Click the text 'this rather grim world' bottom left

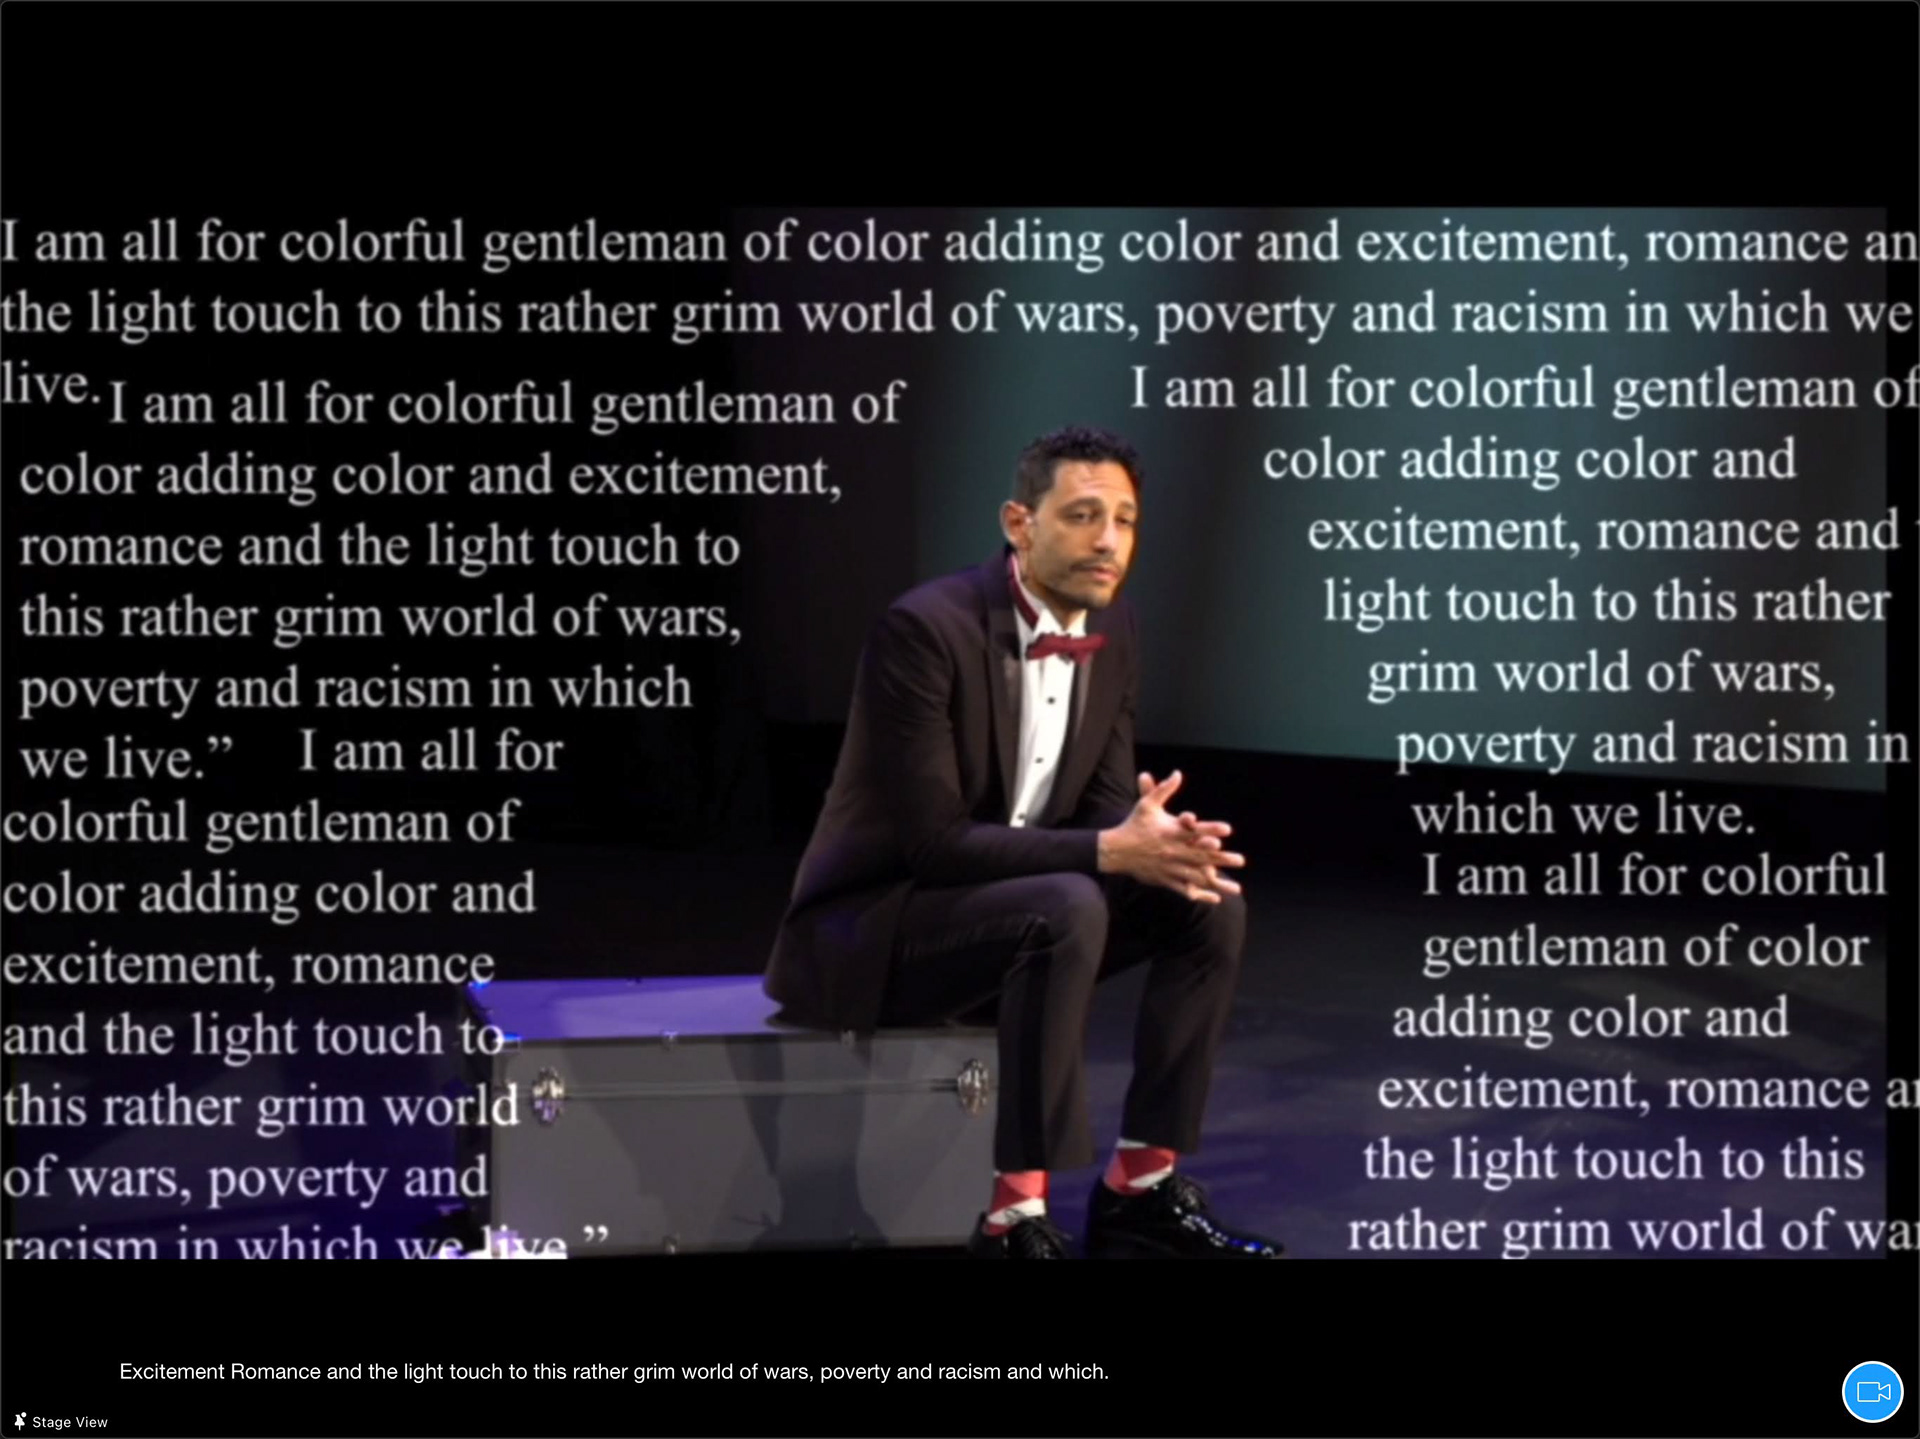click(x=260, y=1107)
